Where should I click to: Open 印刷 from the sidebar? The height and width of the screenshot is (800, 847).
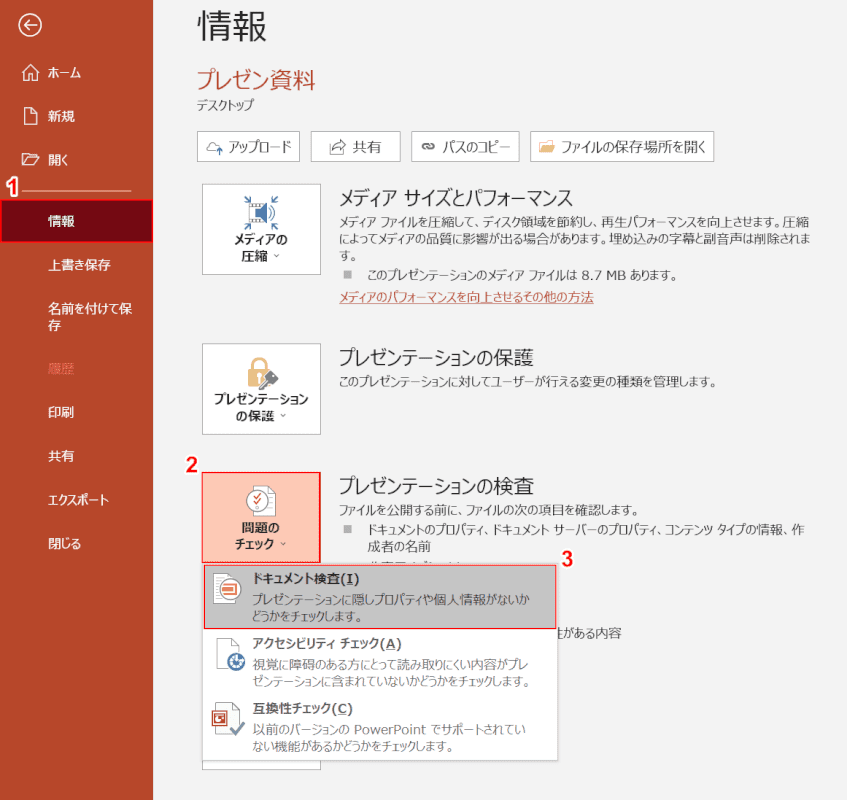76,412
